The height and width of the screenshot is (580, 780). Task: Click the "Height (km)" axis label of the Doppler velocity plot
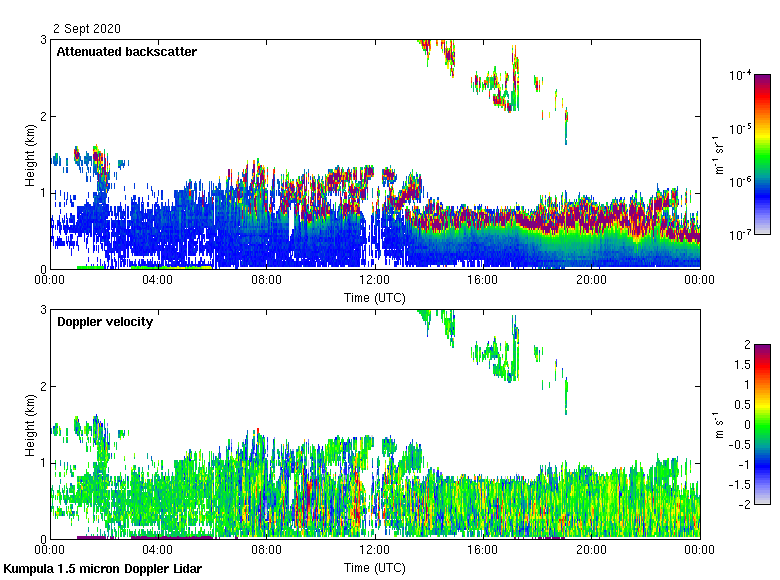point(32,424)
